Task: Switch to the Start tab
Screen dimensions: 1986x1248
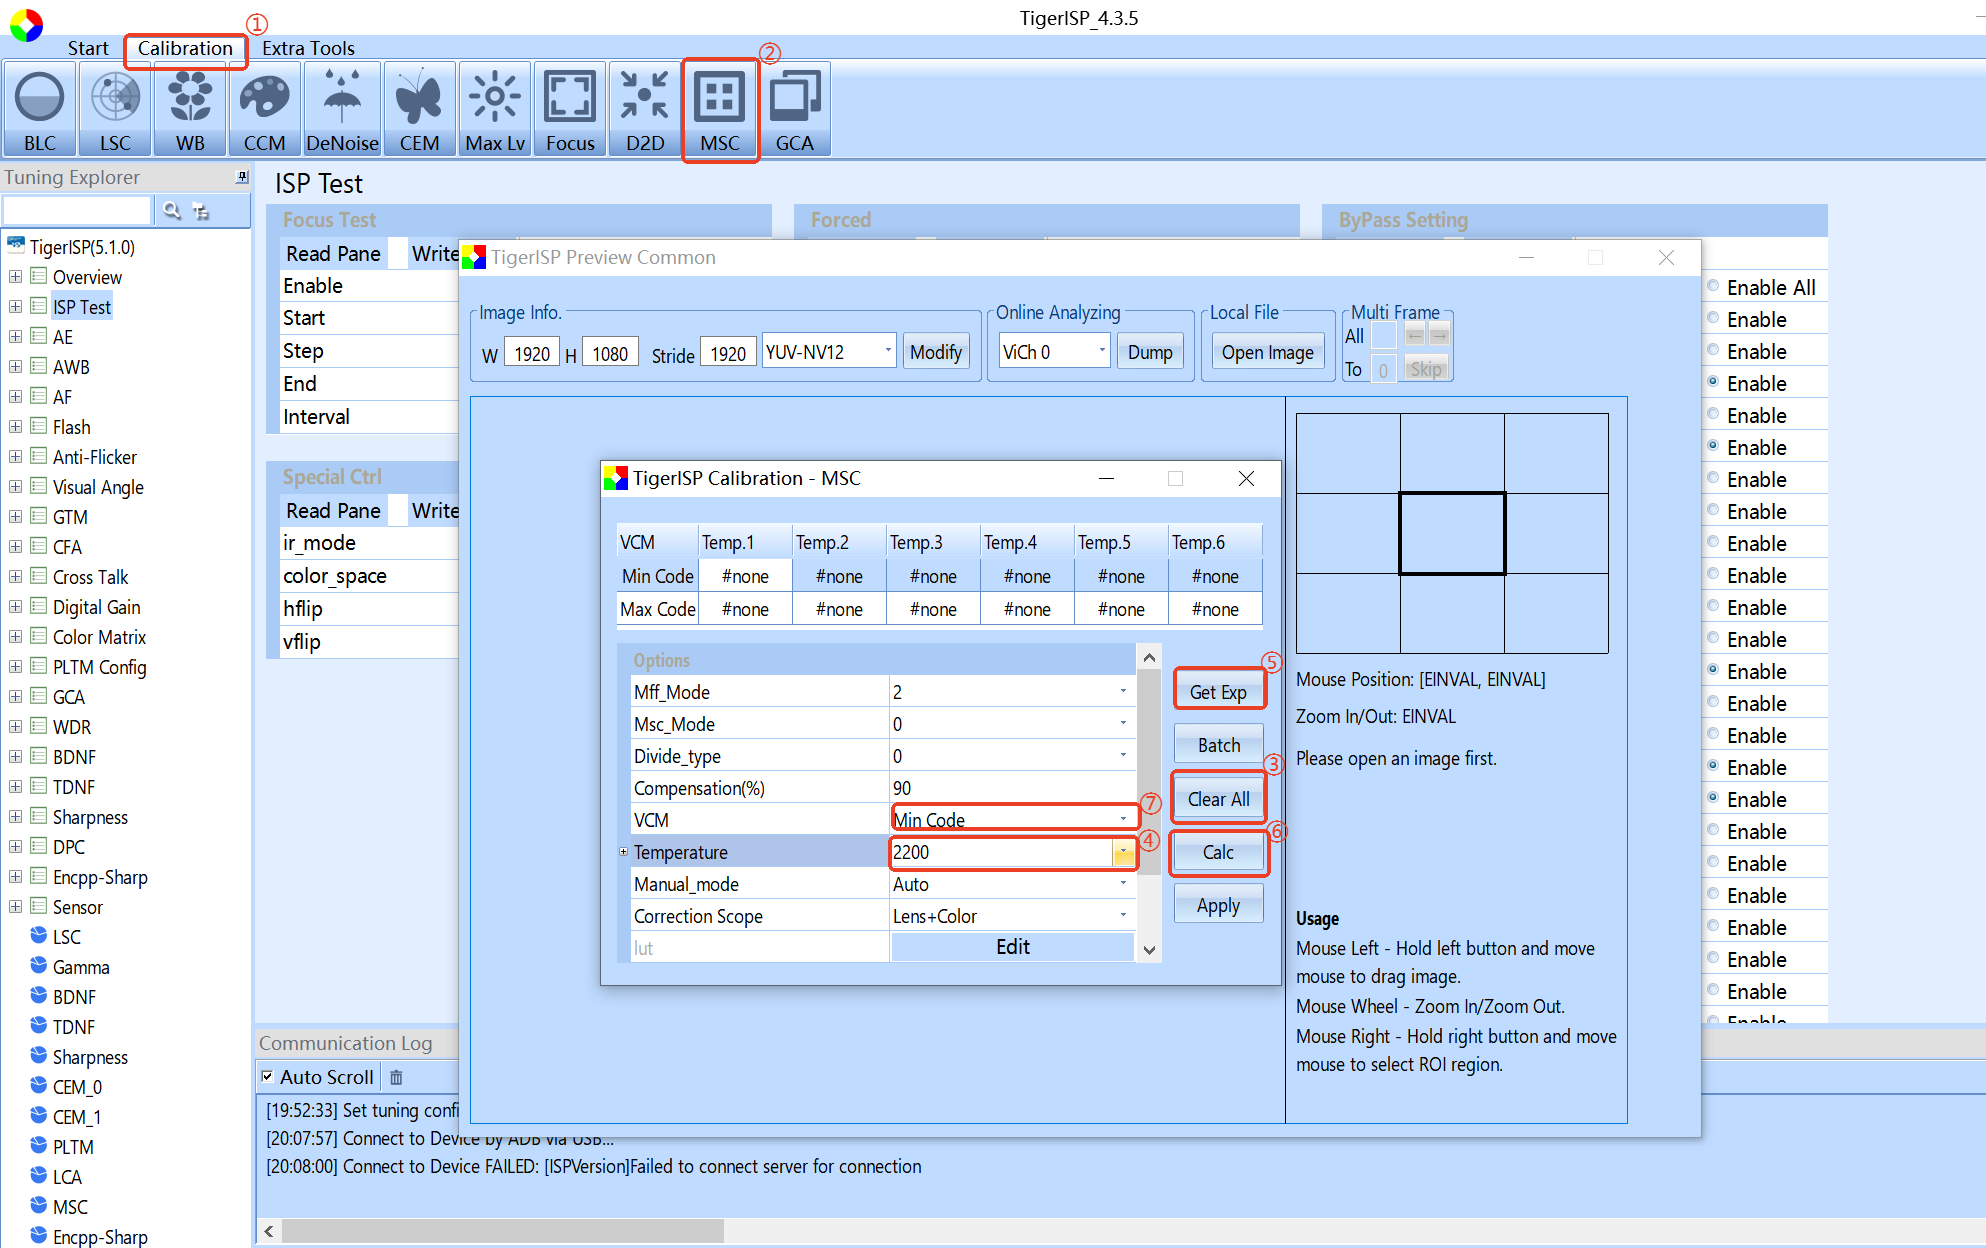Action: [88, 48]
